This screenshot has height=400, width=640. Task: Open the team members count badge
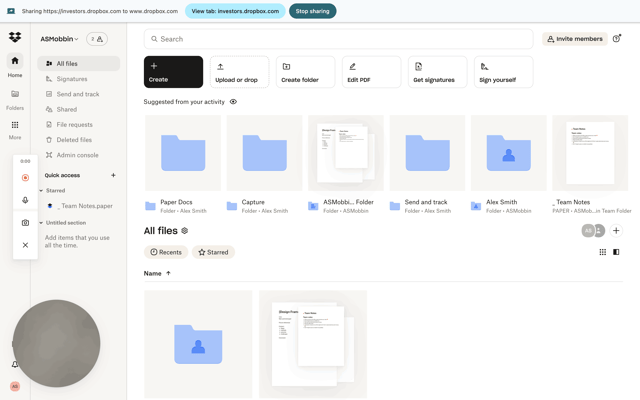[97, 39]
